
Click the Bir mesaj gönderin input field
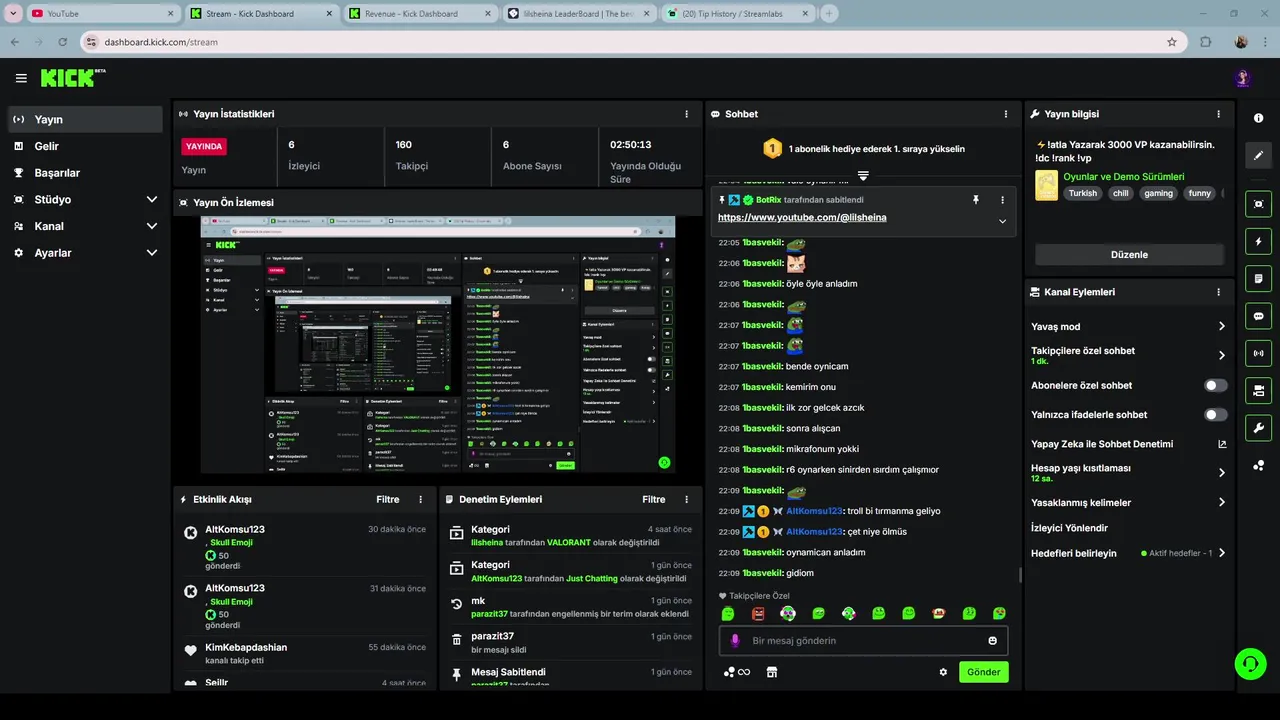[x=863, y=641]
